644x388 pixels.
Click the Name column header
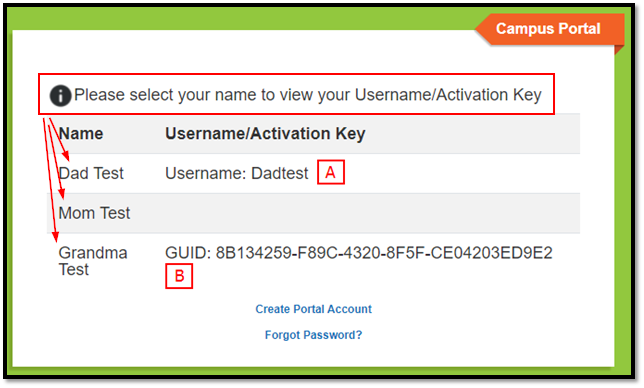(x=81, y=134)
